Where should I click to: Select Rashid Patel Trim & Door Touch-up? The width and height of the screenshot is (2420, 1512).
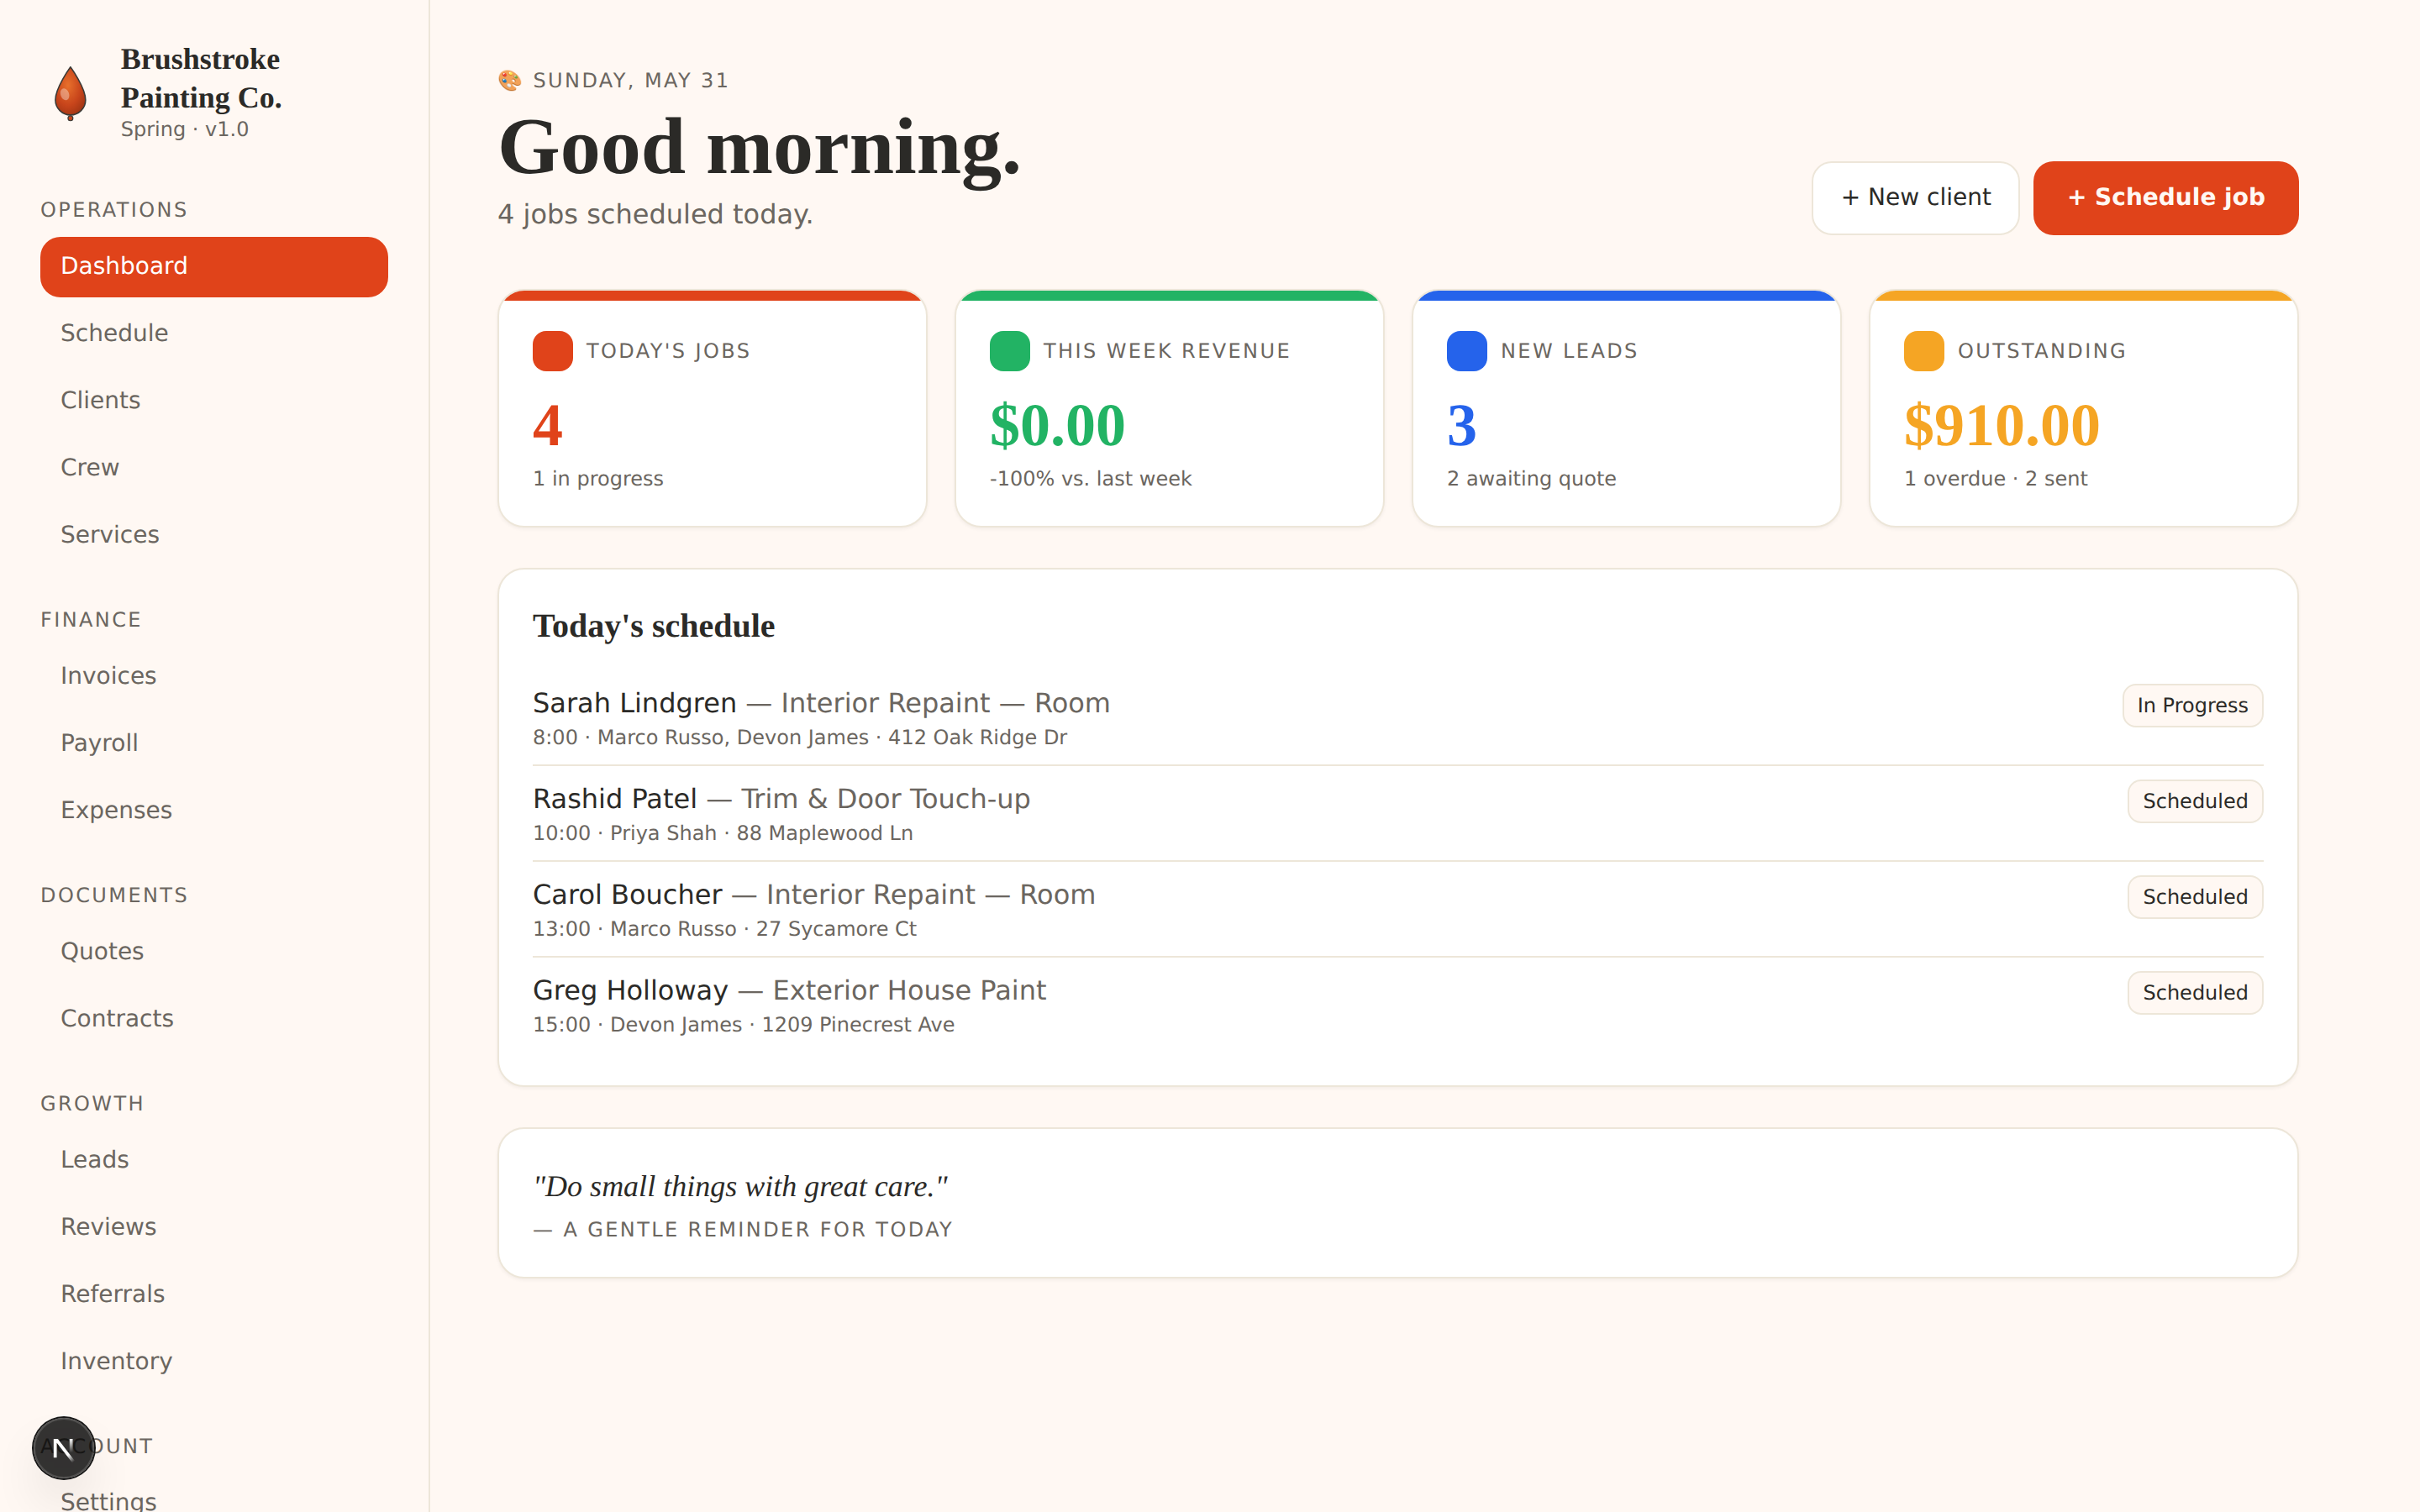tap(1397, 814)
